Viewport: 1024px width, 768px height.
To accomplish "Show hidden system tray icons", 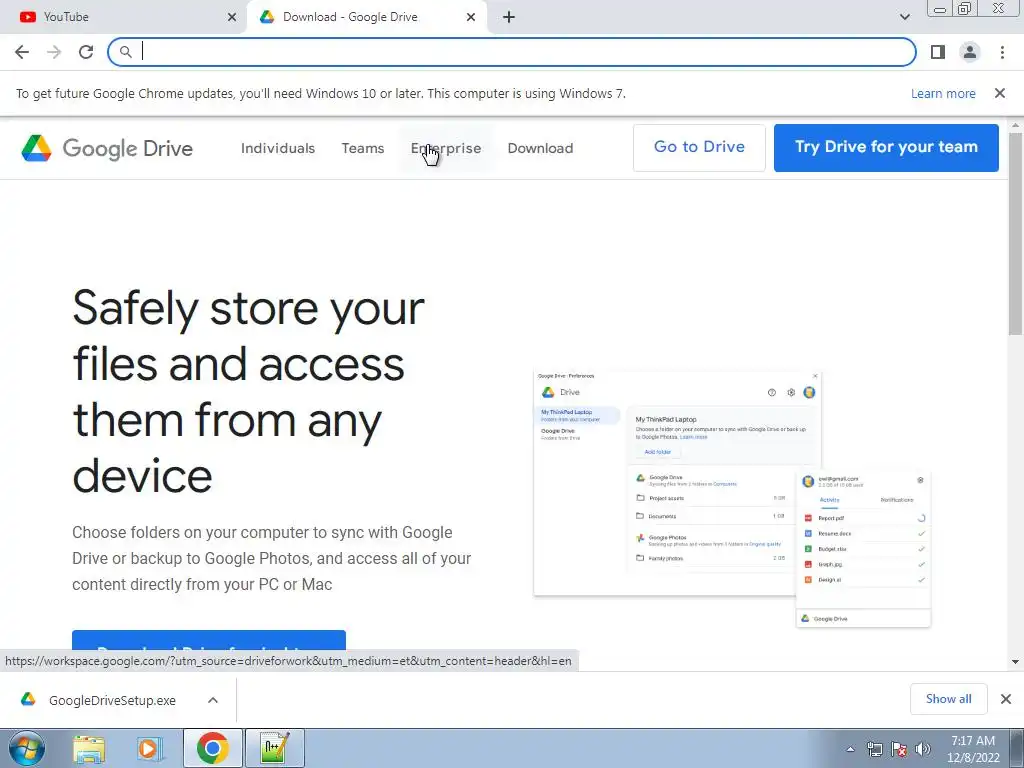I will (850, 749).
